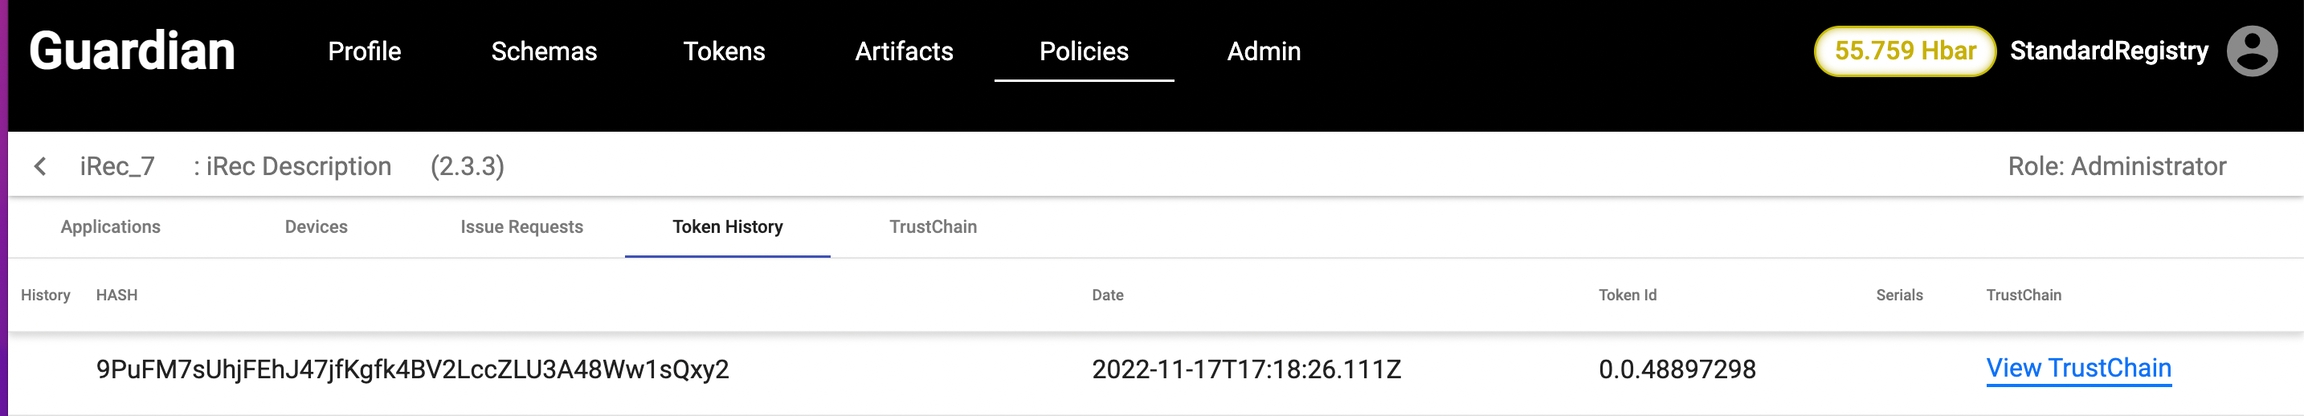Switch to the Devices tab
The image size is (2304, 416).
(x=316, y=227)
